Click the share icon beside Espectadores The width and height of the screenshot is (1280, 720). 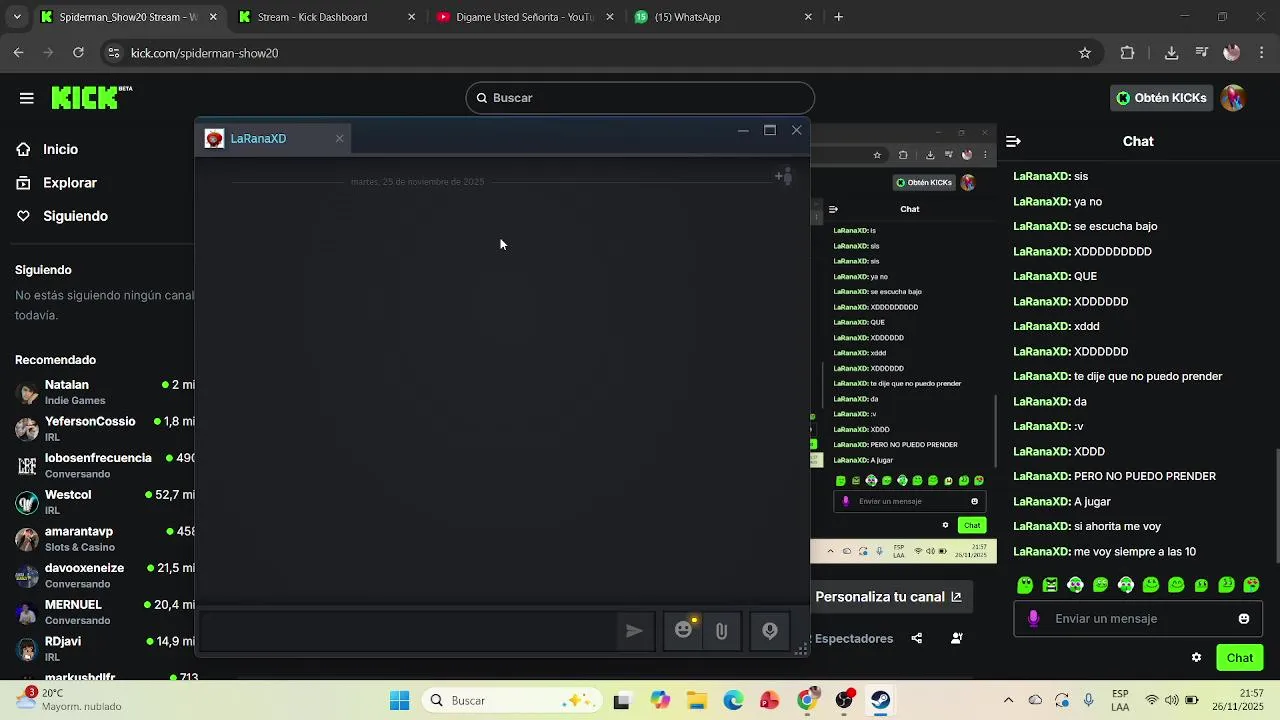click(x=917, y=639)
